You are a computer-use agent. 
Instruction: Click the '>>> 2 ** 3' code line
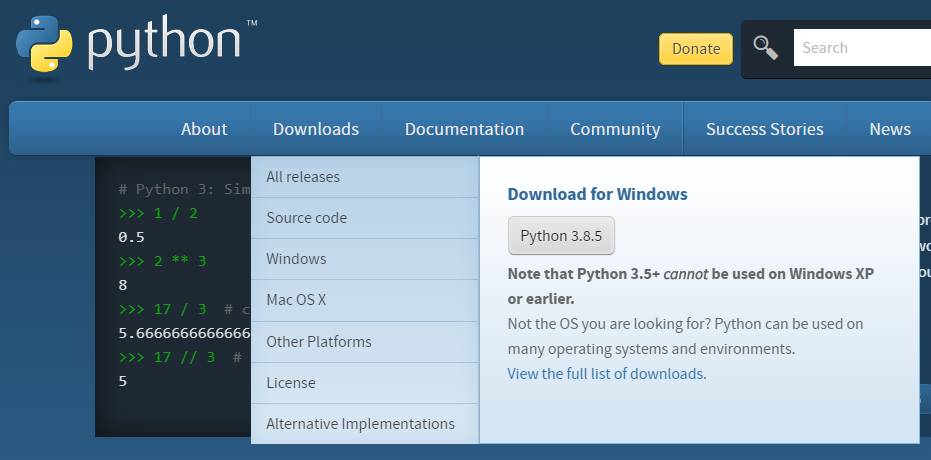[x=162, y=261]
